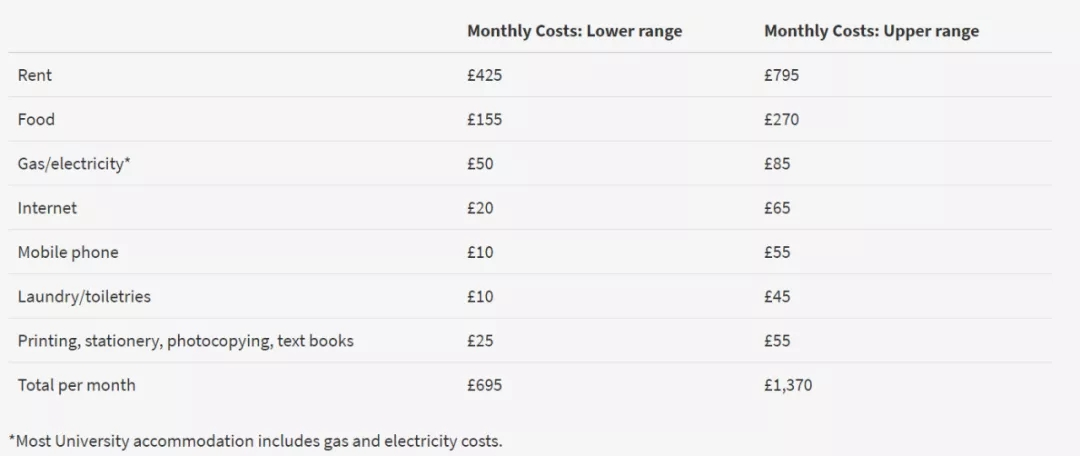1080x456 pixels.
Task: Click the Monthly Costs: Upper range header
Action: pyautogui.click(x=871, y=31)
